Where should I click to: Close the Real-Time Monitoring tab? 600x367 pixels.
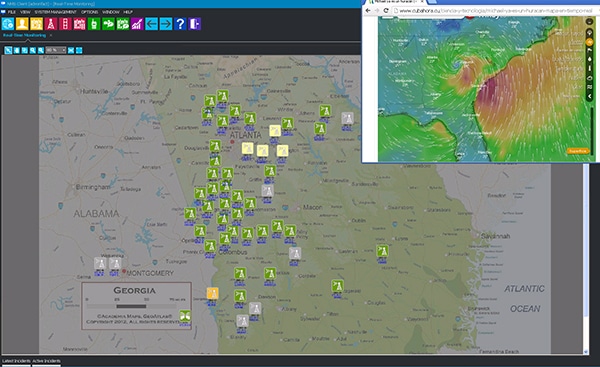point(51,35)
